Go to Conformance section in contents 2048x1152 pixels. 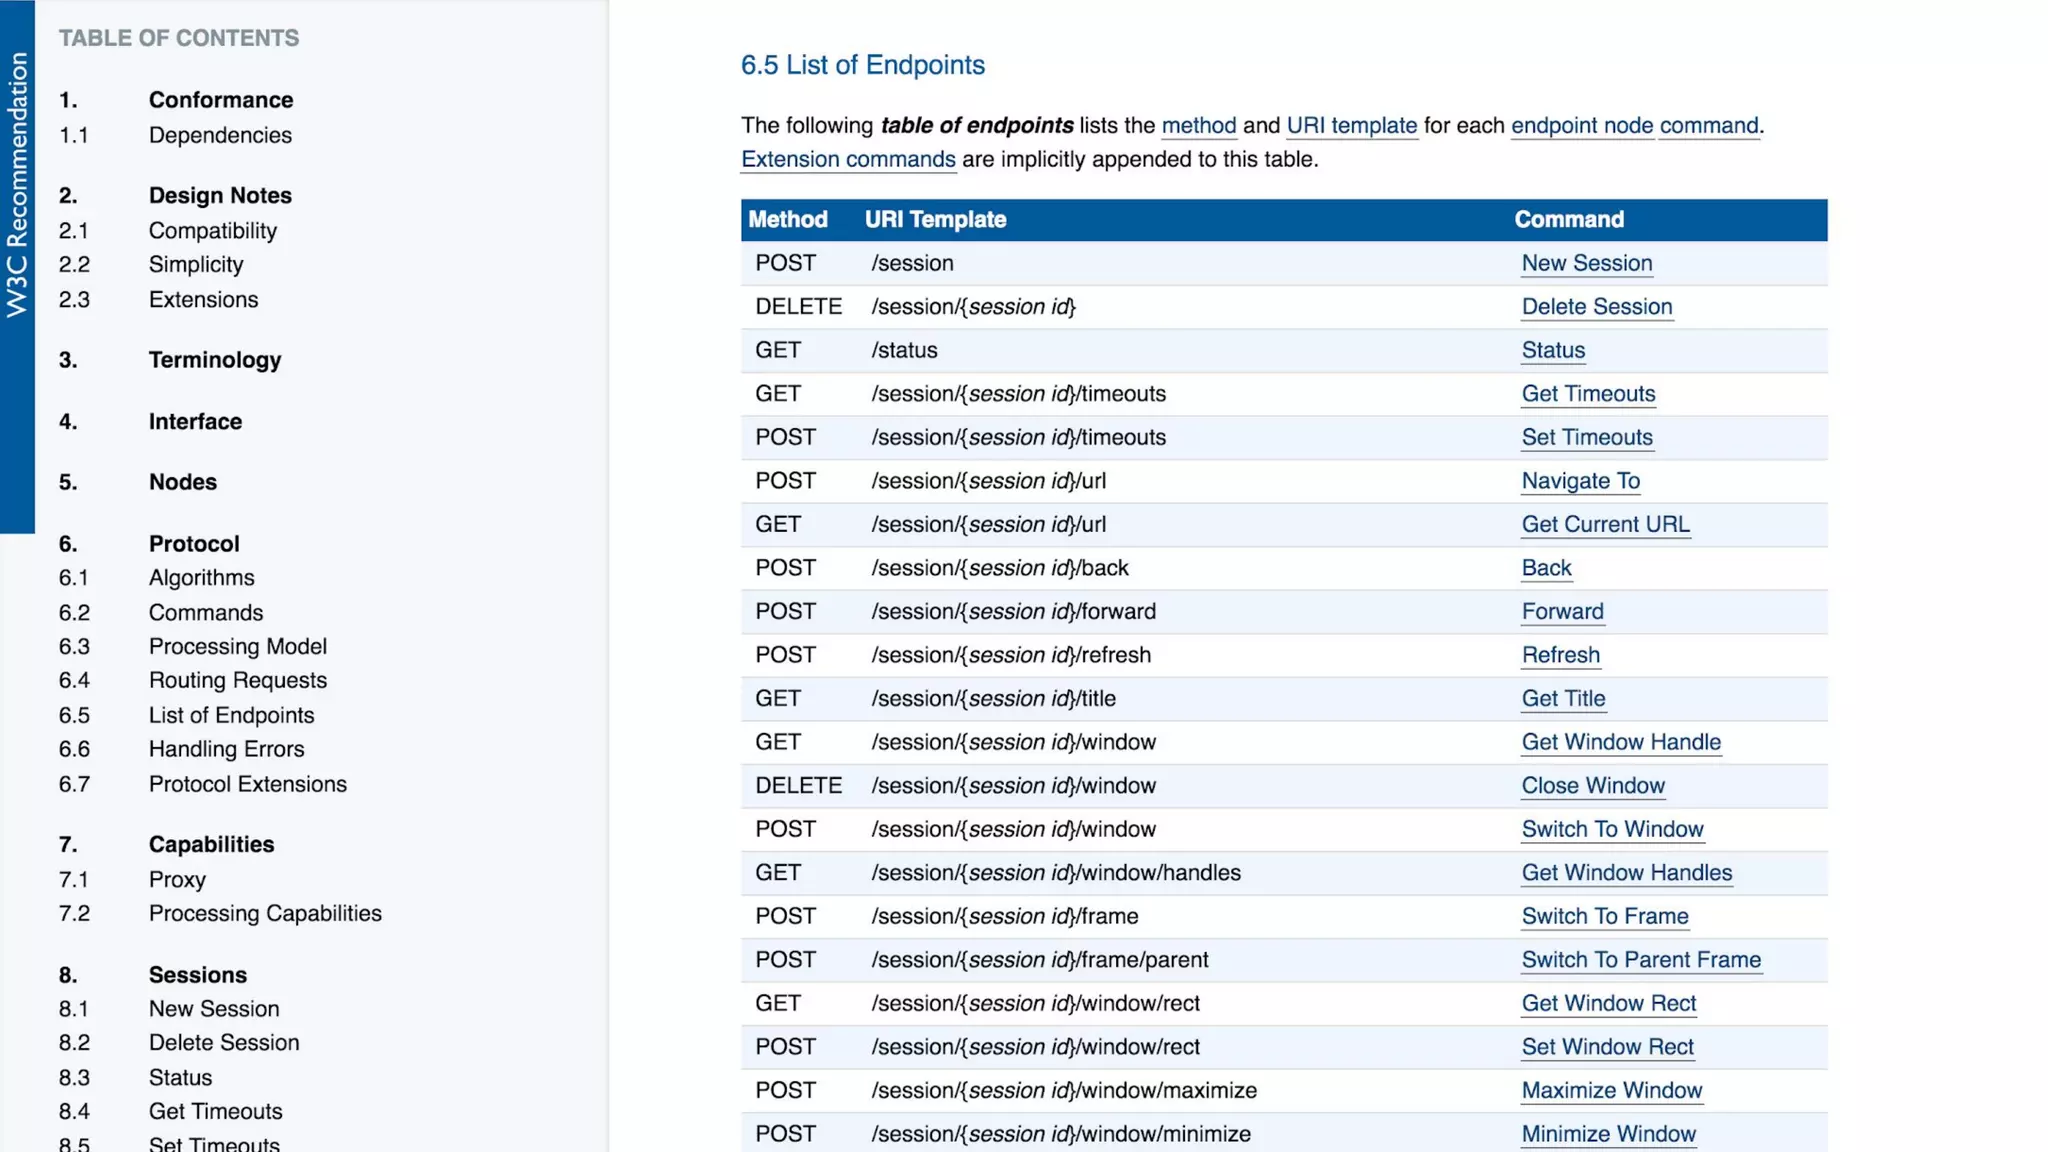[x=221, y=100]
